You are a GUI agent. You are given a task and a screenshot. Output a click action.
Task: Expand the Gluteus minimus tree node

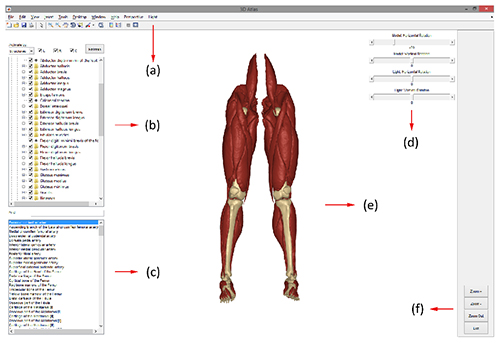pyautogui.click(x=24, y=187)
